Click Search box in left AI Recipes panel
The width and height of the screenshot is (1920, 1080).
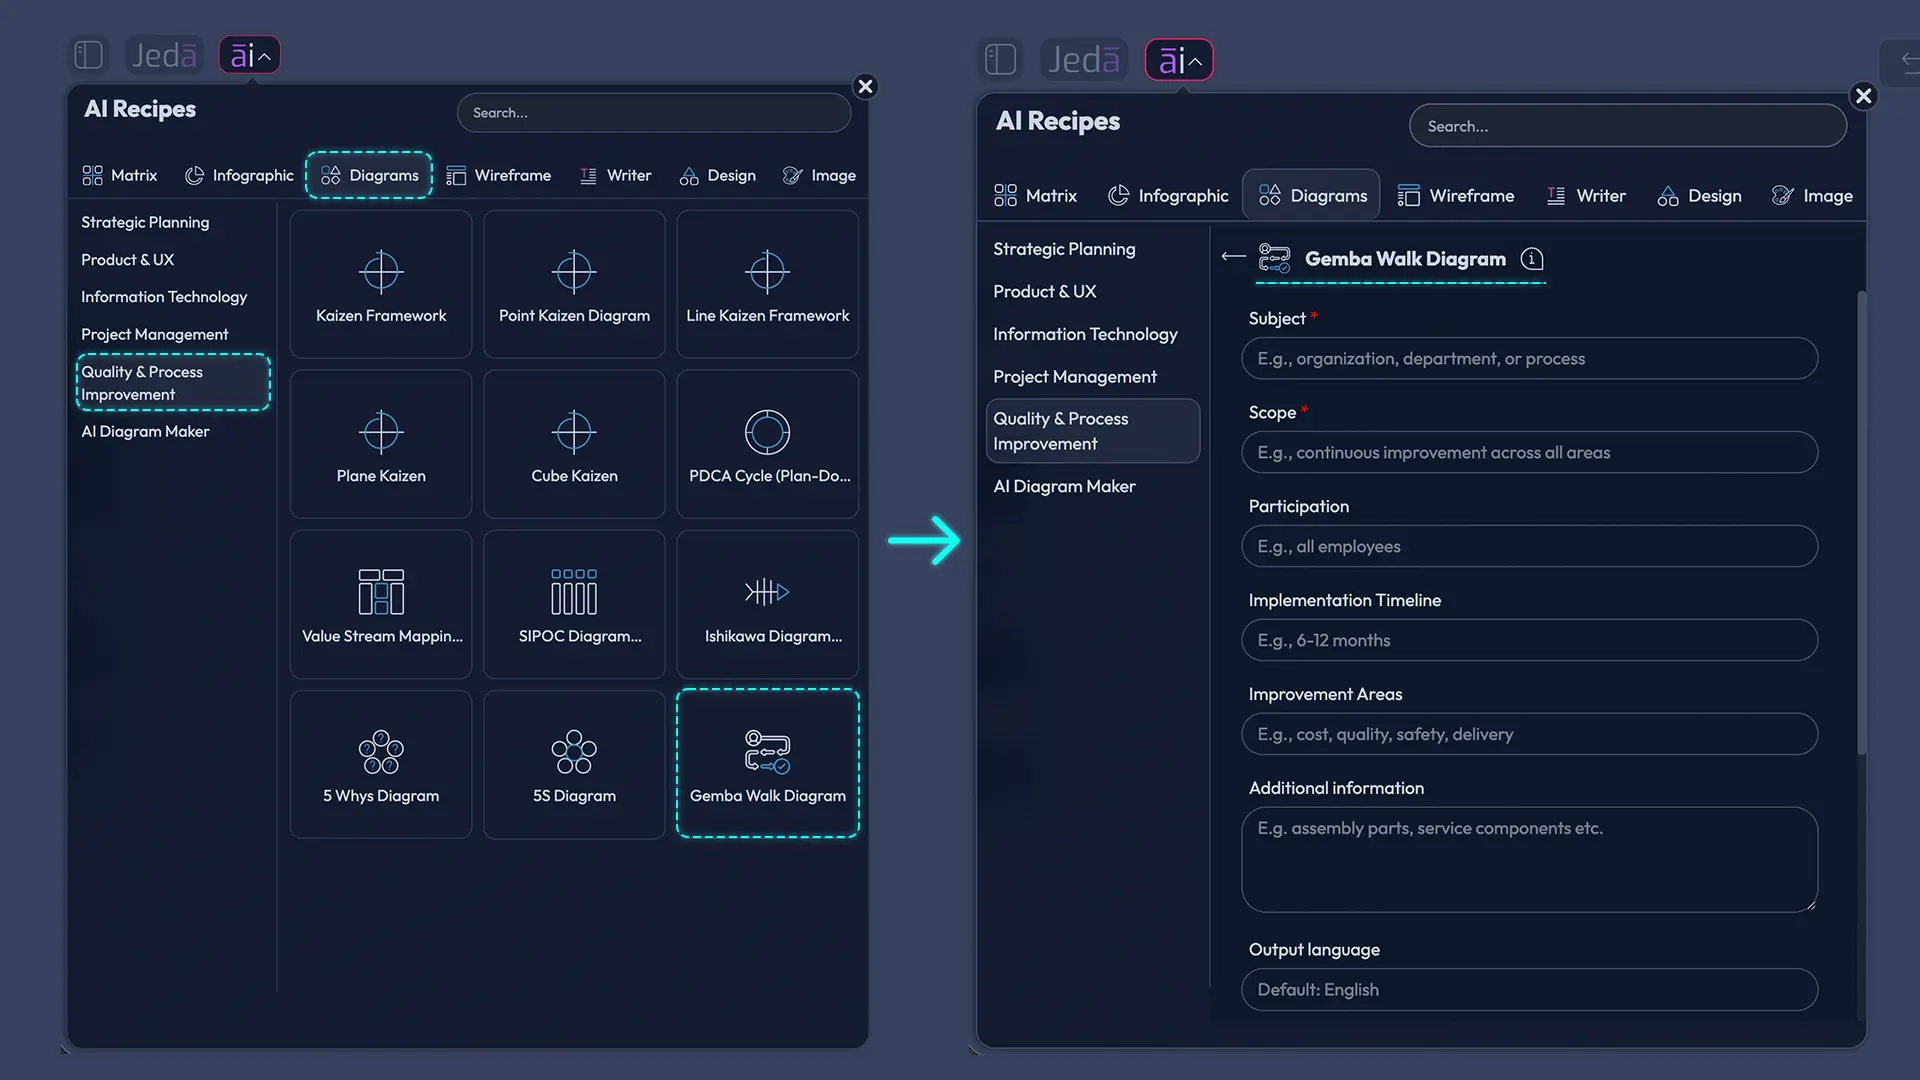tap(654, 113)
